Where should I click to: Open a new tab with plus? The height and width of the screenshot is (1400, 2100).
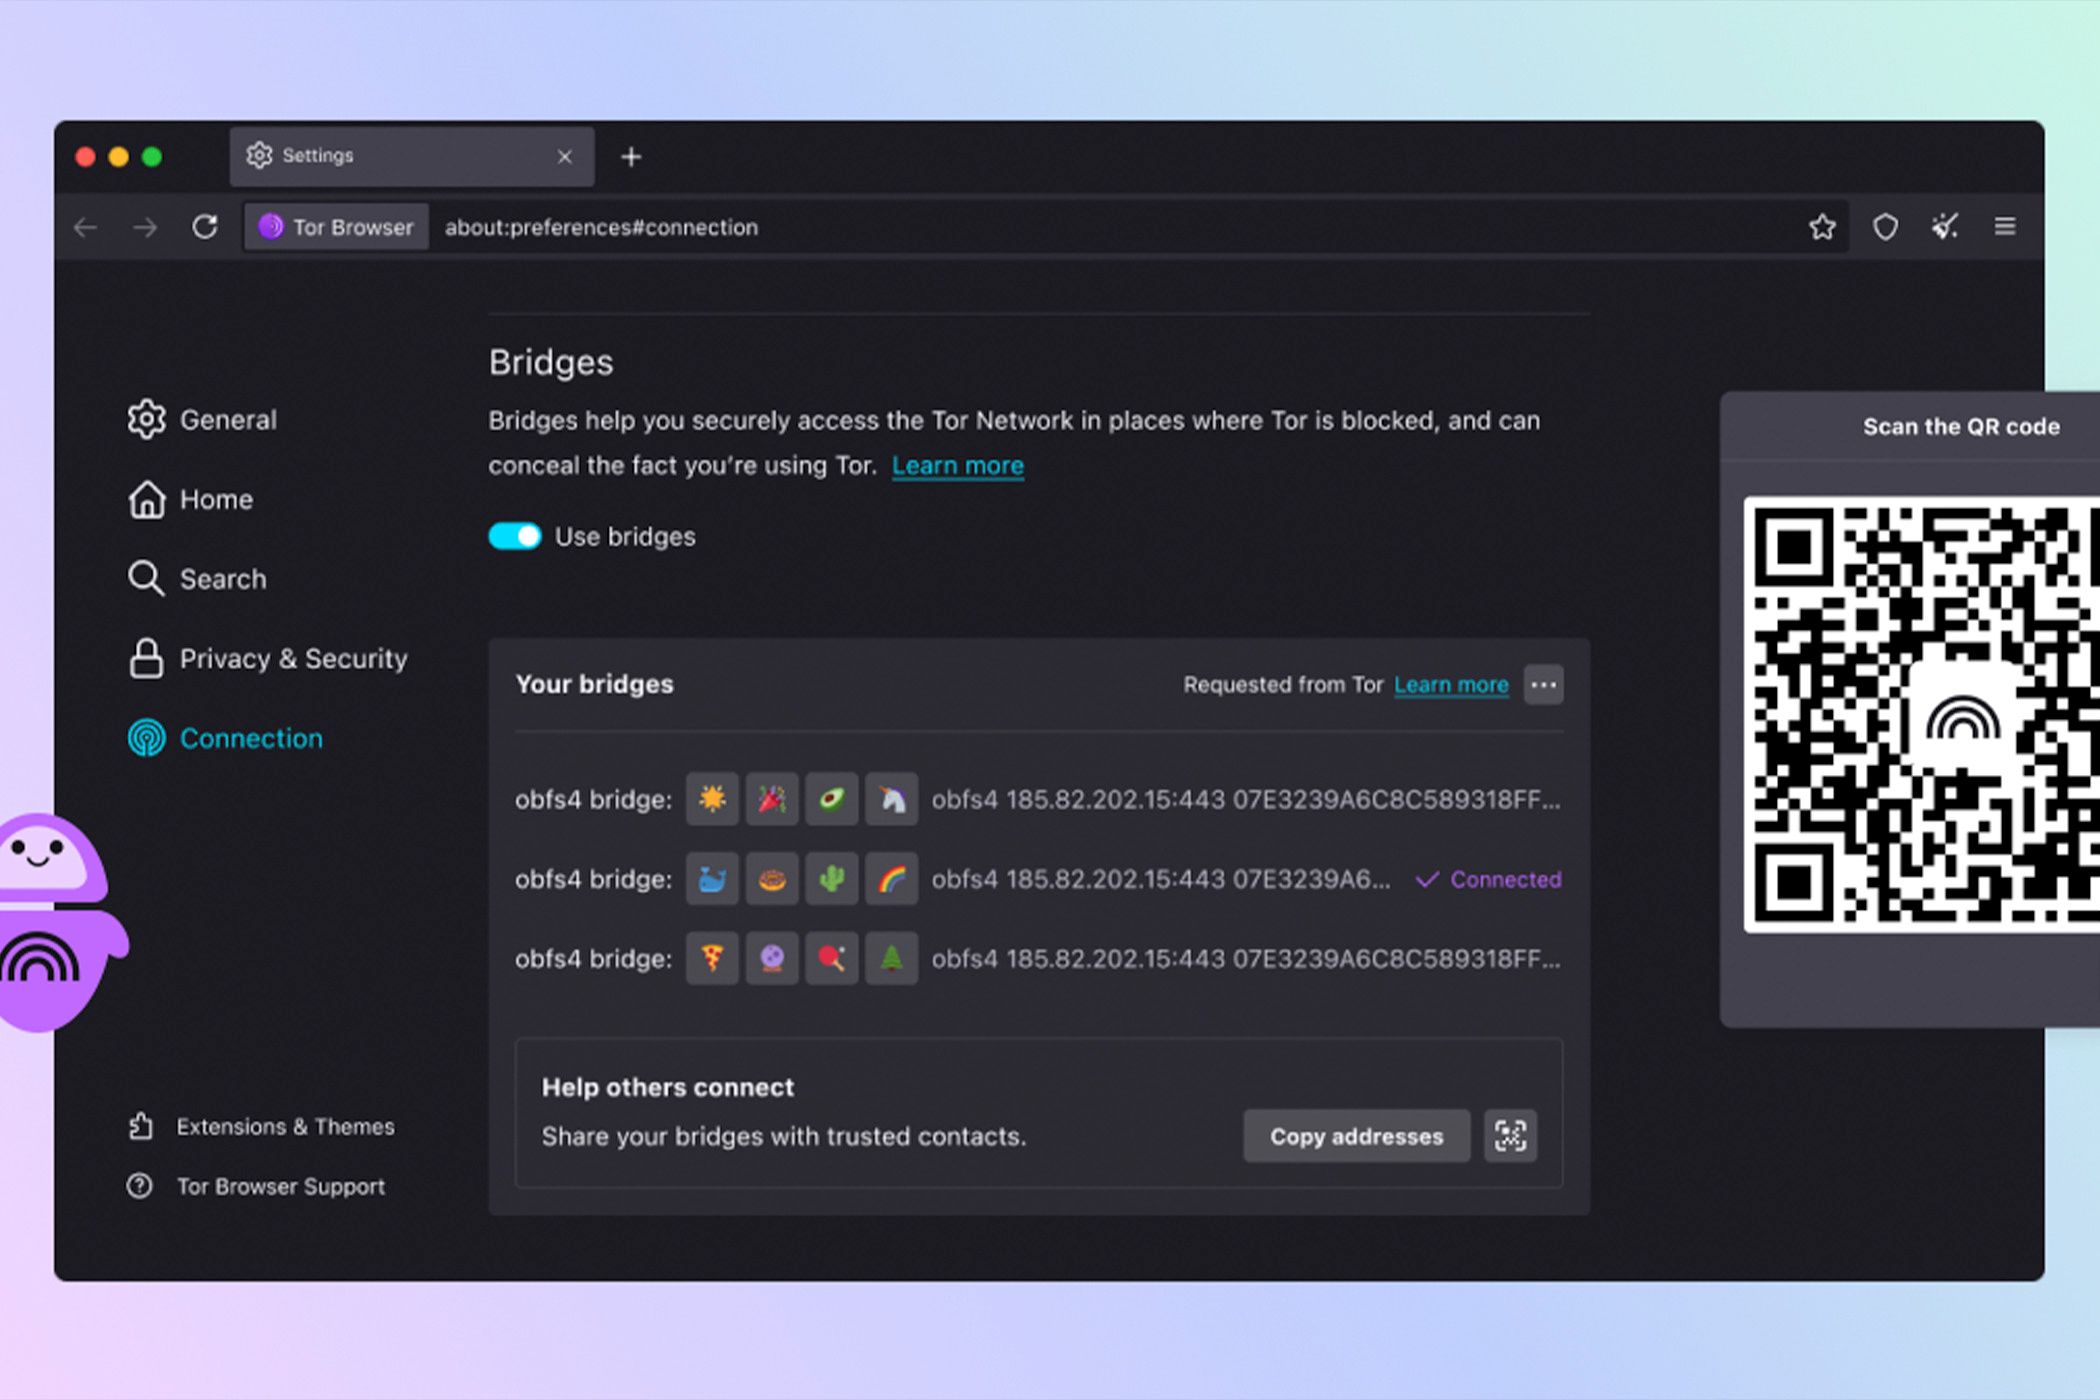pyautogui.click(x=631, y=157)
